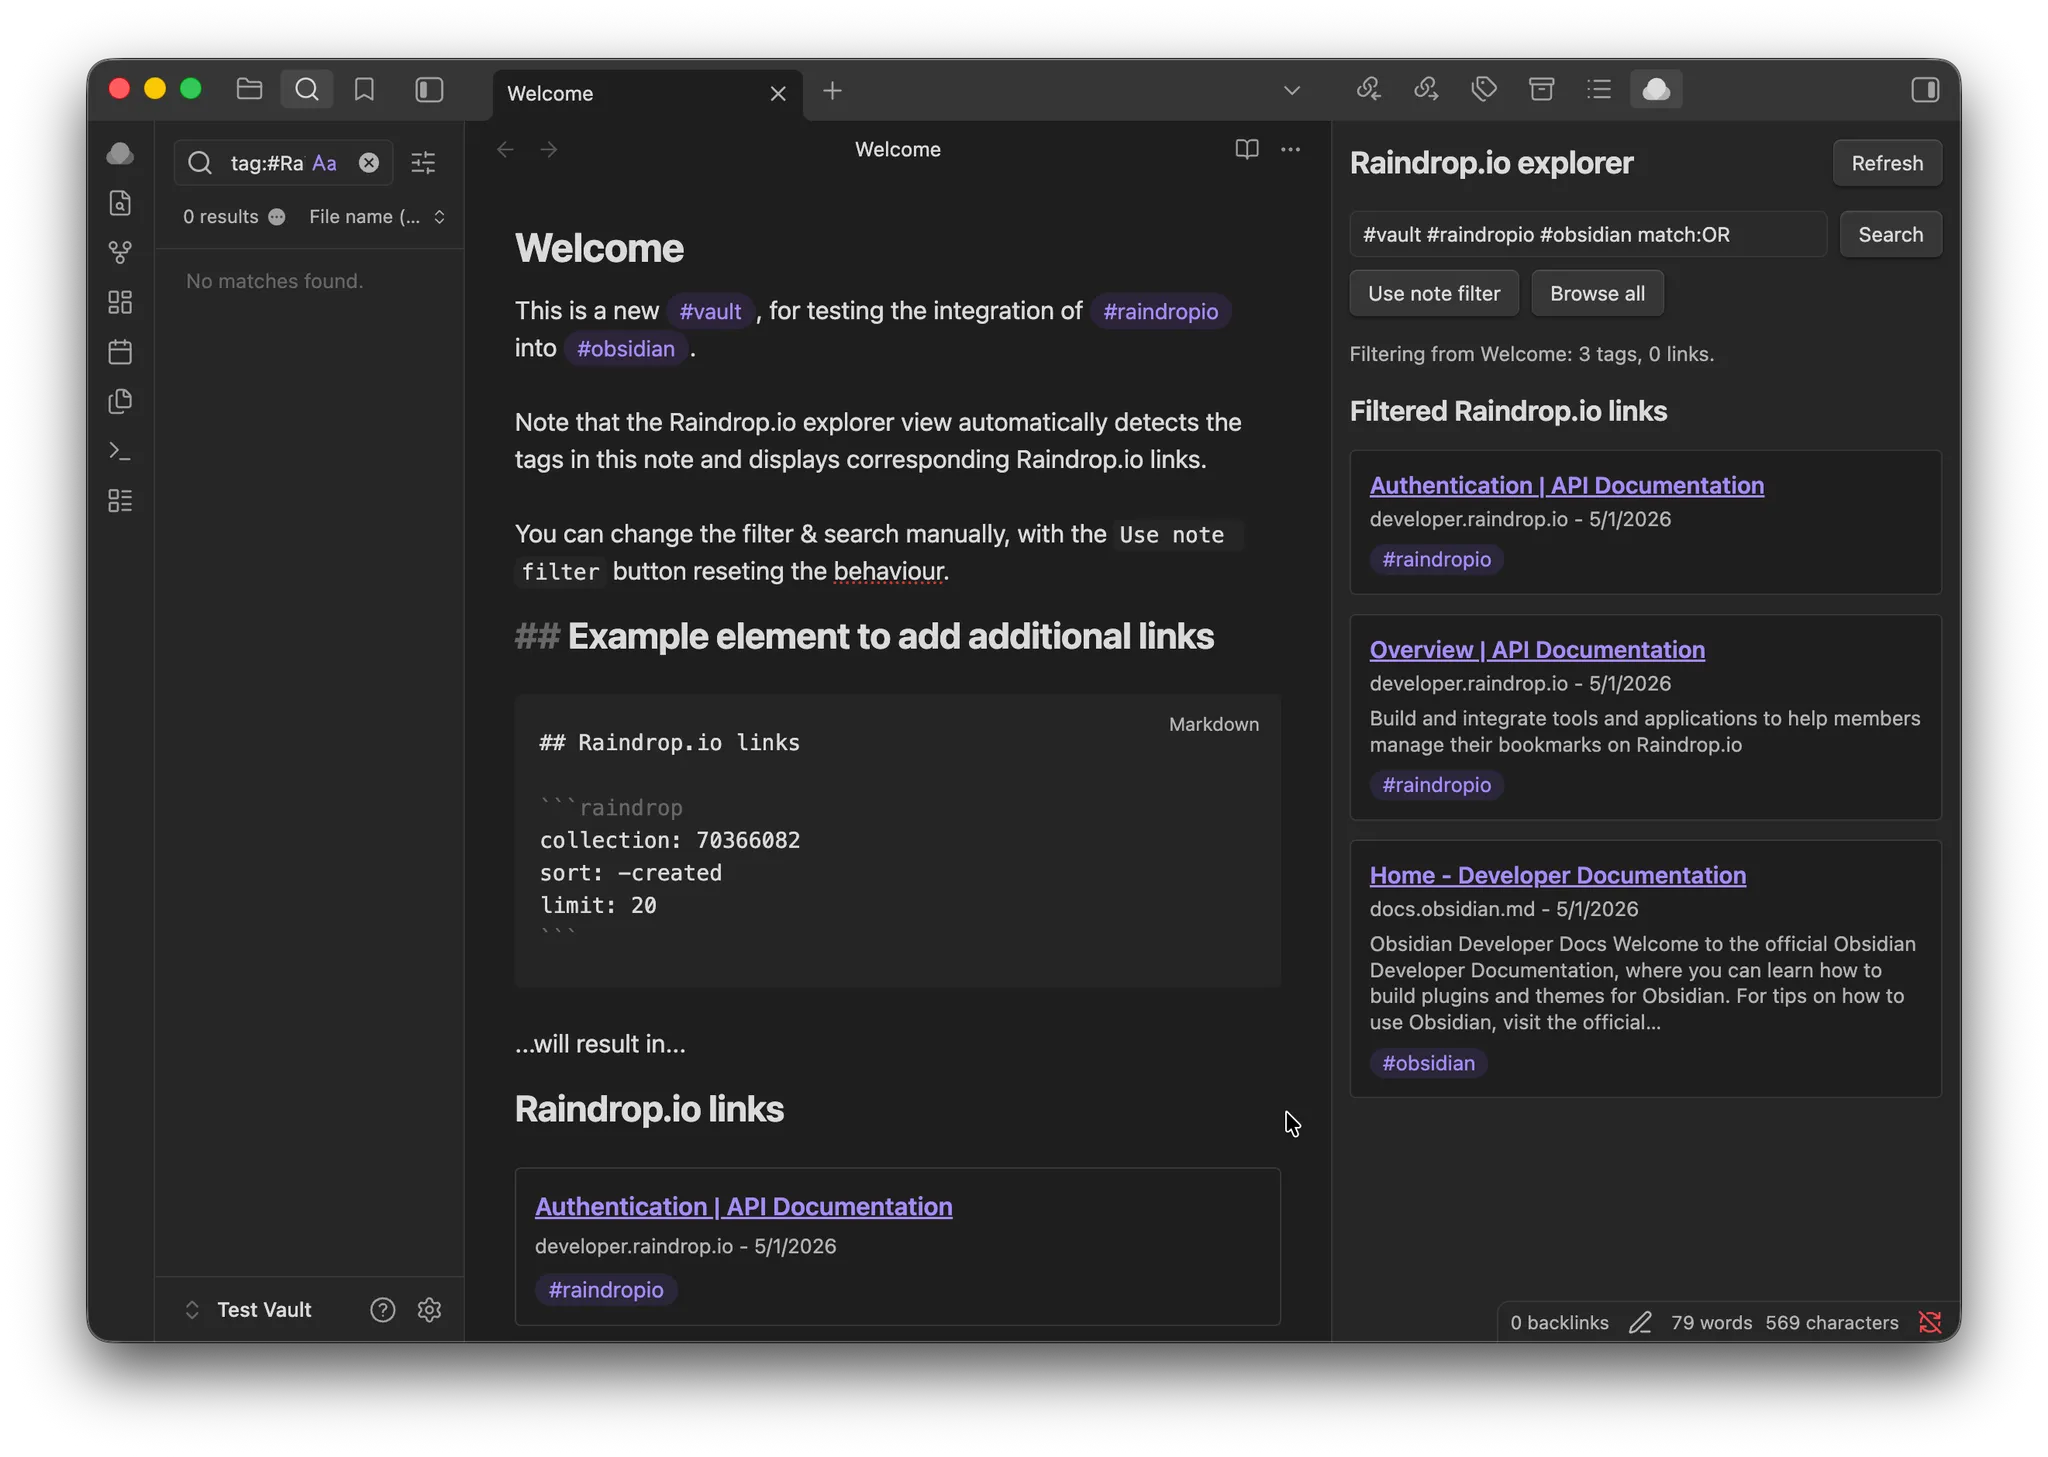
Task: Toggle editing mode pencil in status bar
Action: pos(1640,1322)
